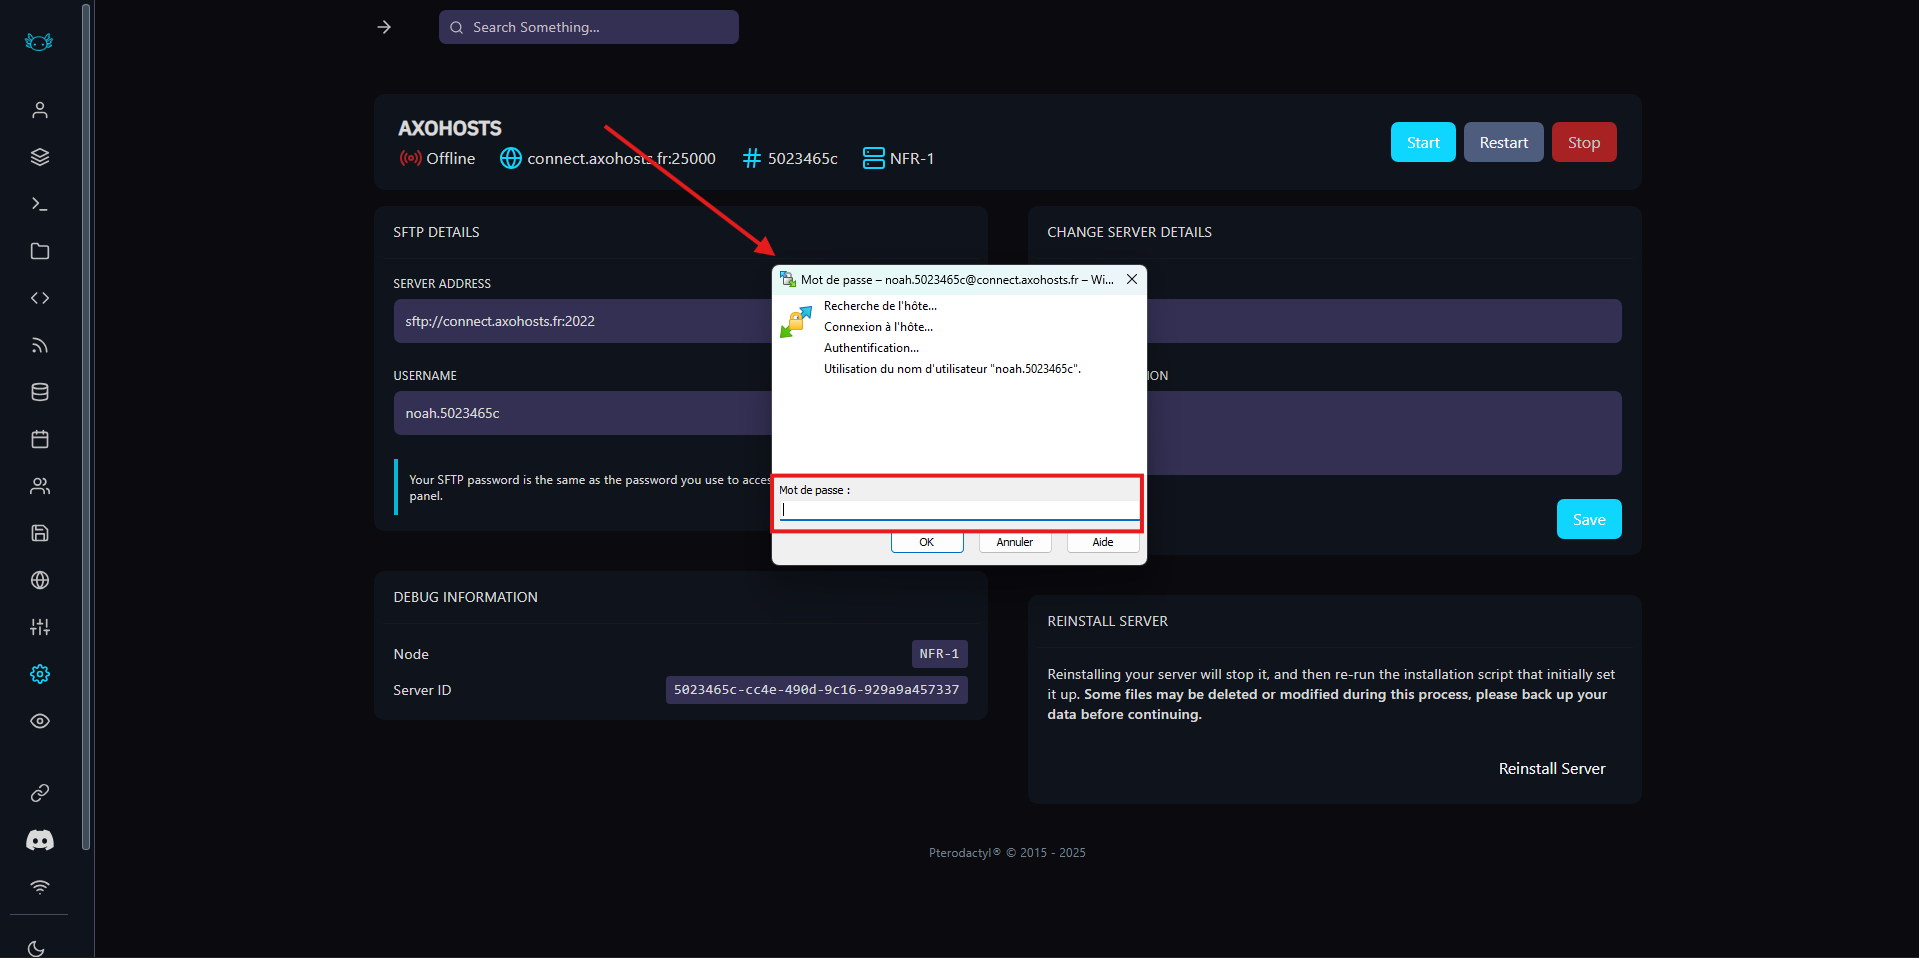Screen dimensions: 1919x958
Task: Open the startup sliders icon in sidebar
Action: [40, 627]
